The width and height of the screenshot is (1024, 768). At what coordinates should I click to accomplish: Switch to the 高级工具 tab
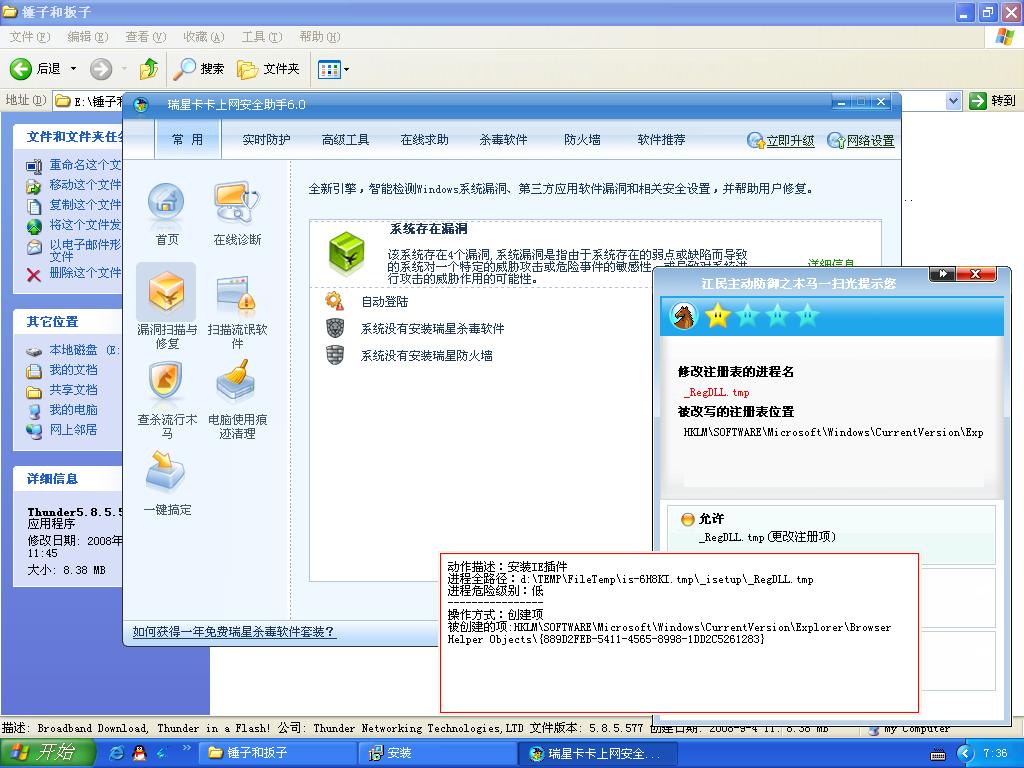(345, 139)
